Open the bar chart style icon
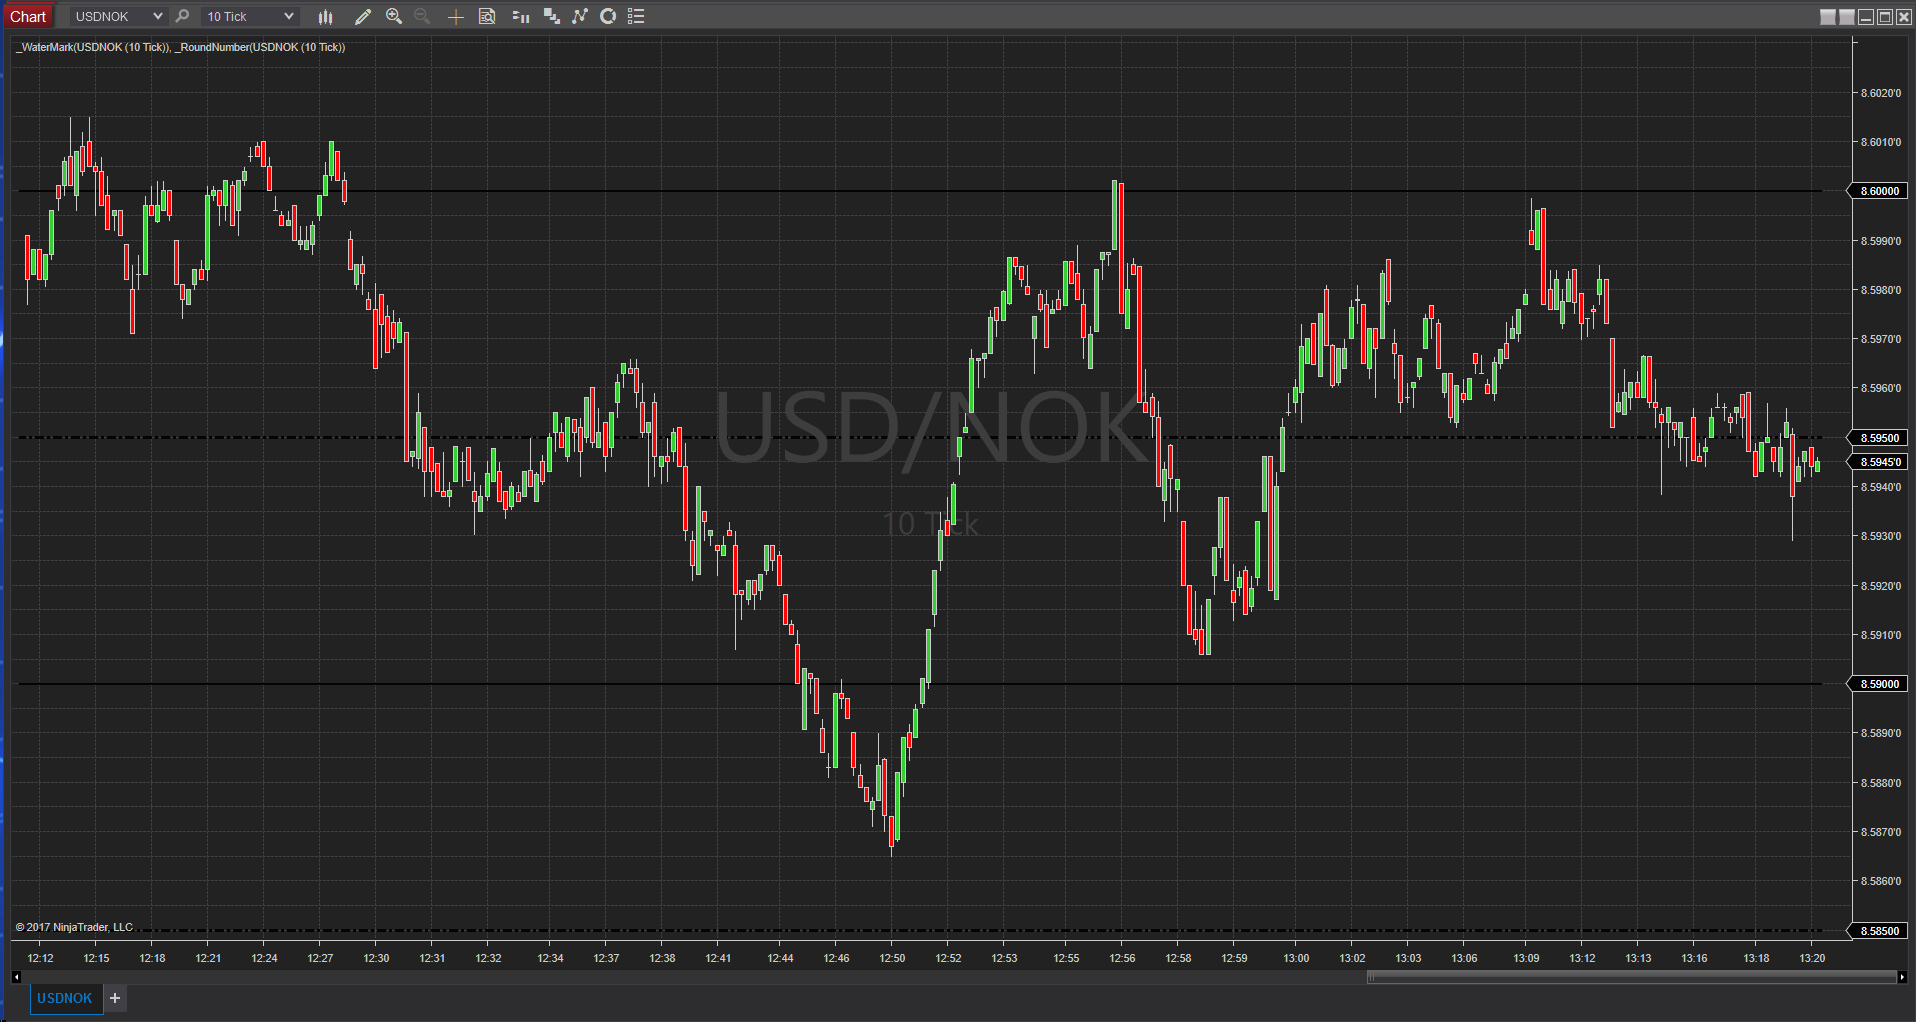Screen dimensions: 1916x1022 (325, 16)
